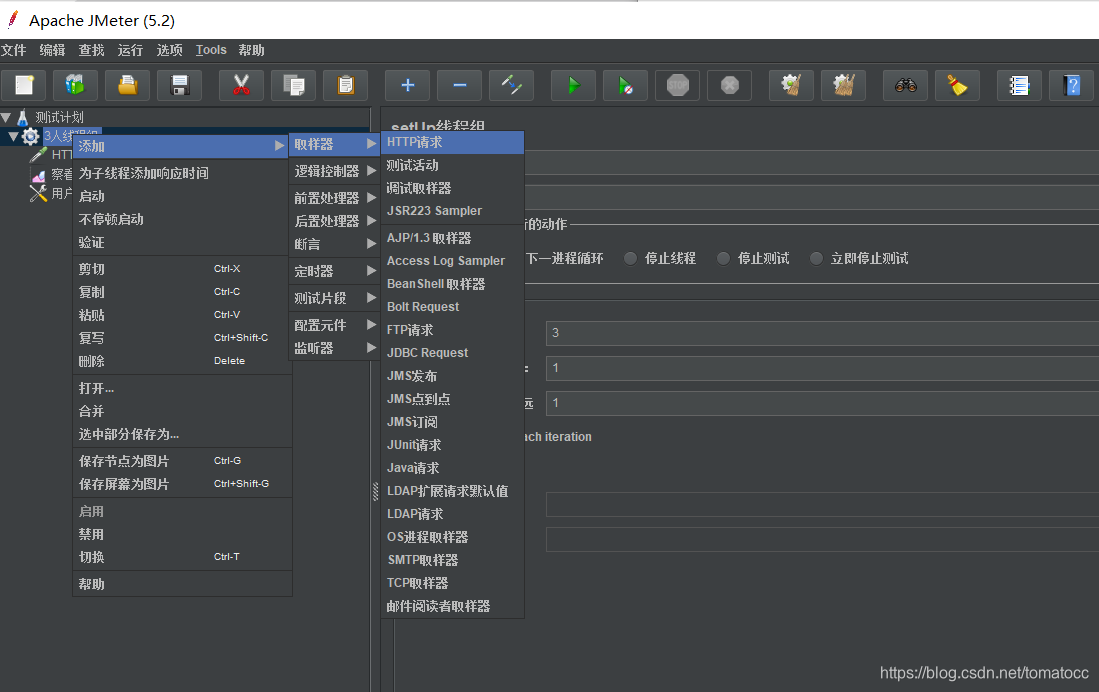Expand the Logic Controller (逻辑控制器) submenu
This screenshot has height=692, width=1099.
[x=334, y=171]
